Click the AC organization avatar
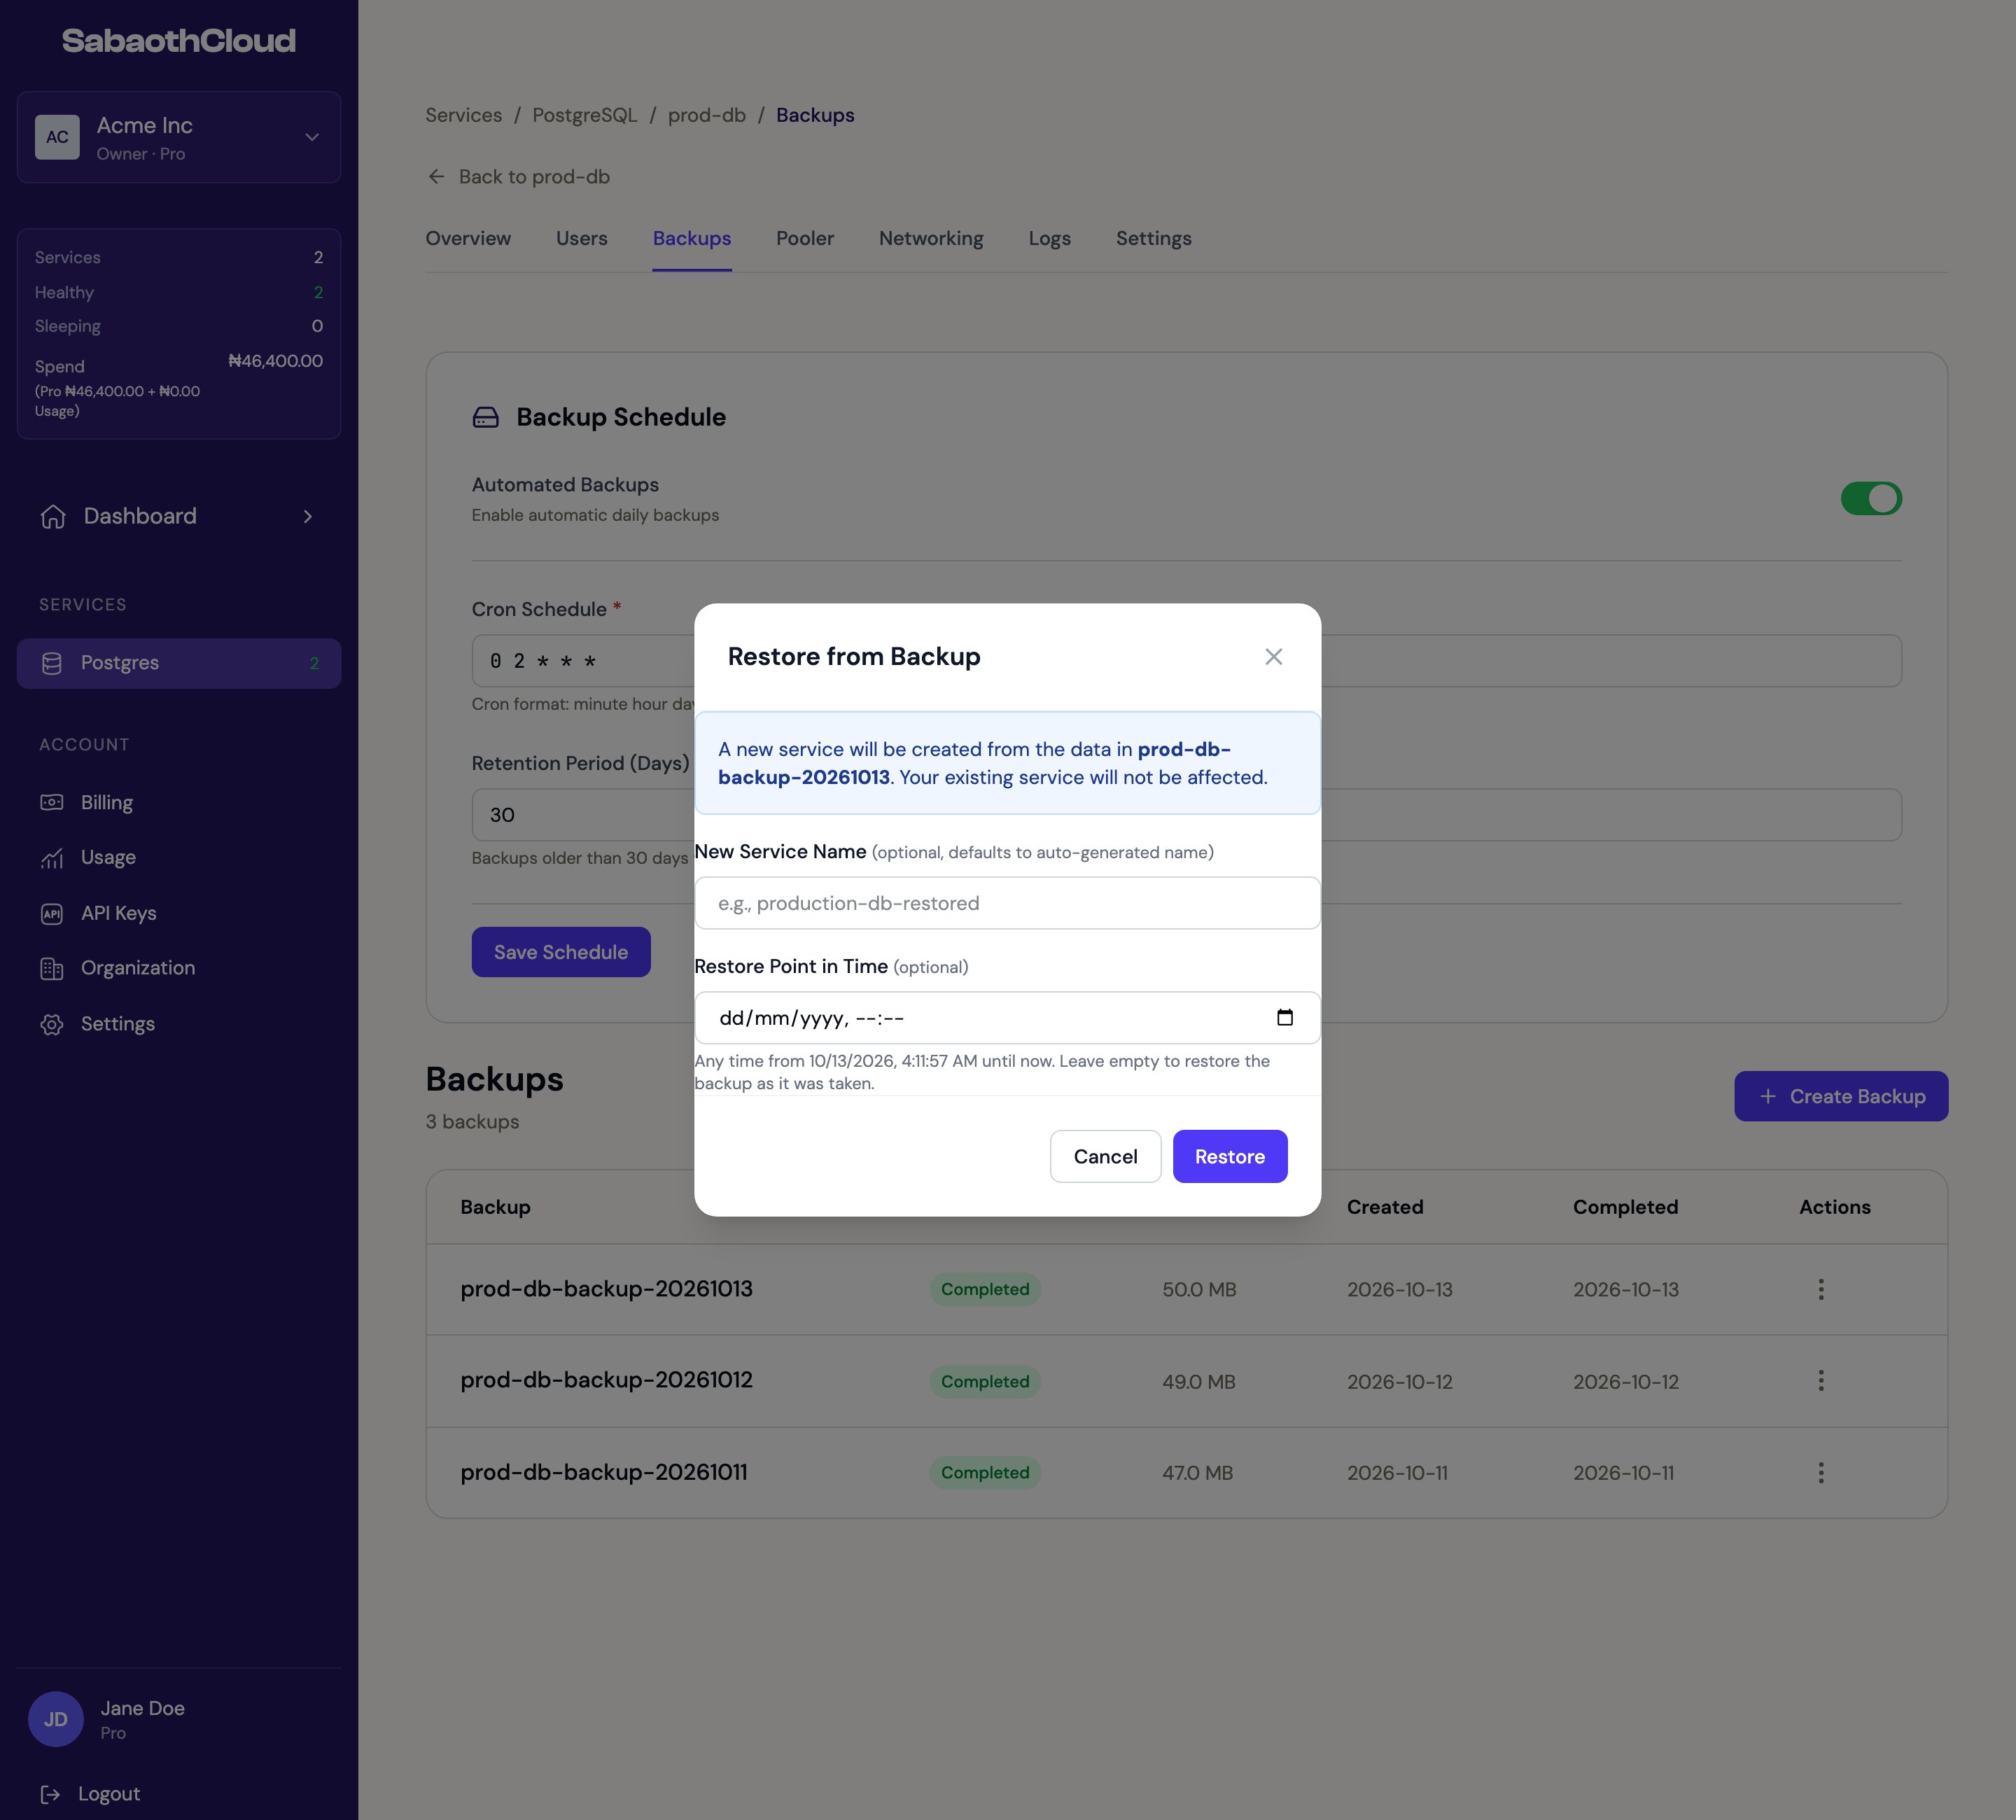This screenshot has width=2016, height=1820. coord(57,137)
